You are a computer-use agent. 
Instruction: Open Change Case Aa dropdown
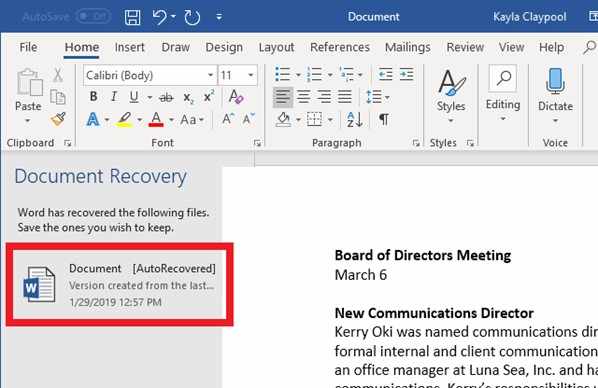192,120
